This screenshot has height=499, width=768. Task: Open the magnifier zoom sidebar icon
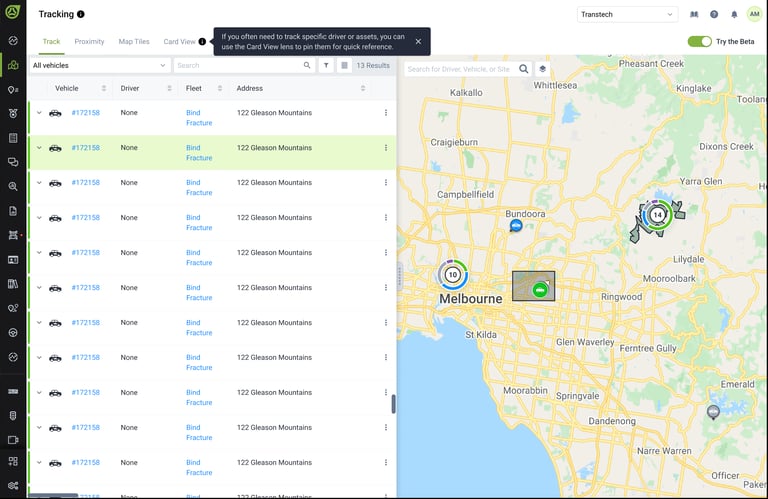13,186
